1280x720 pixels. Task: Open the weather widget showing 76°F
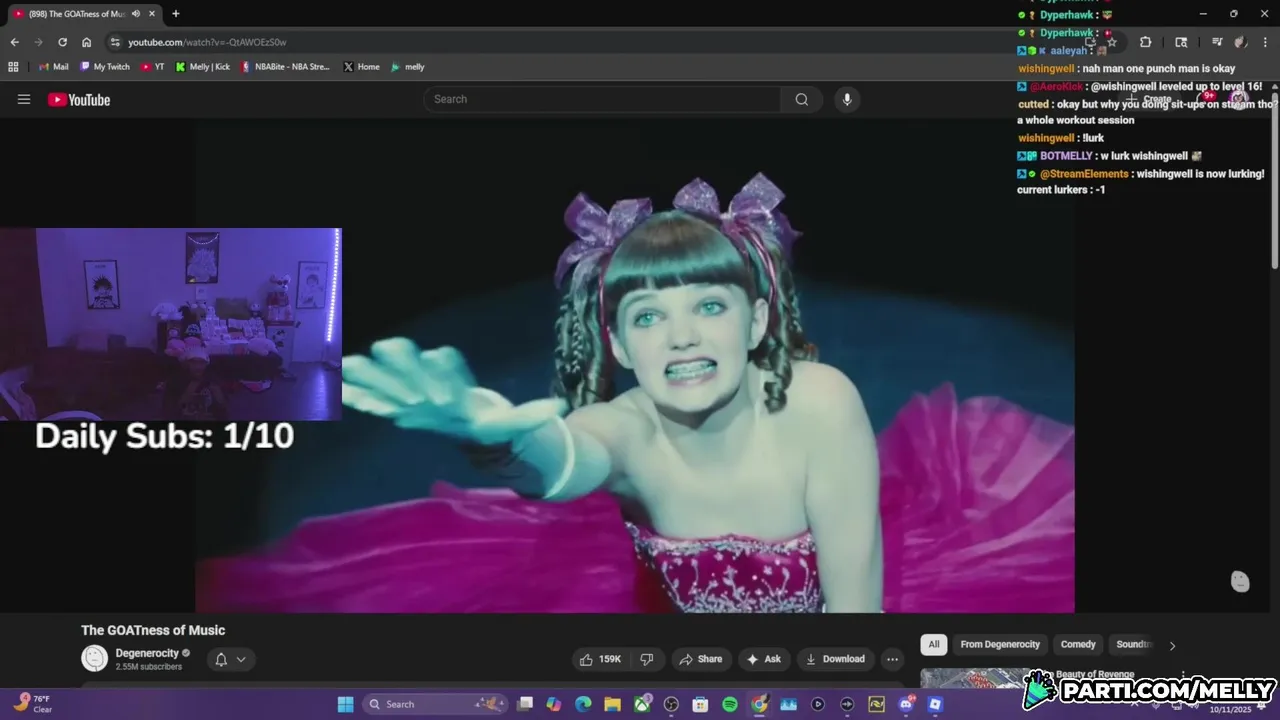(x=33, y=704)
